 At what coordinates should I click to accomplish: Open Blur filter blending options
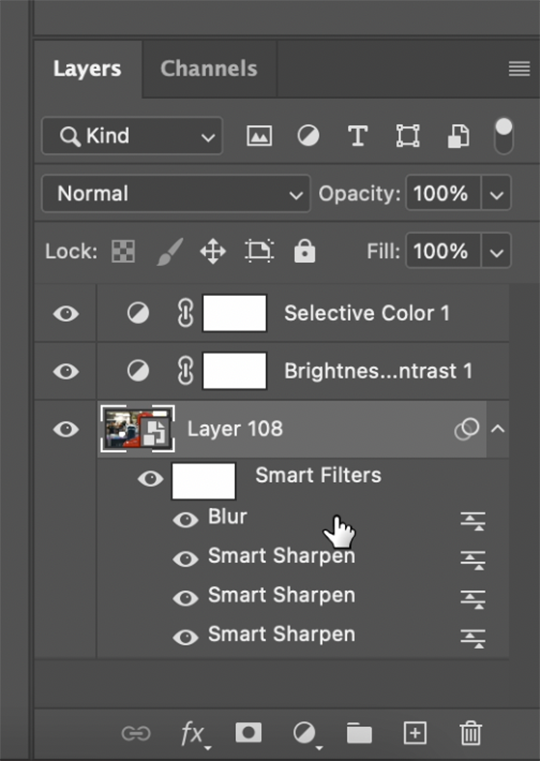473,521
